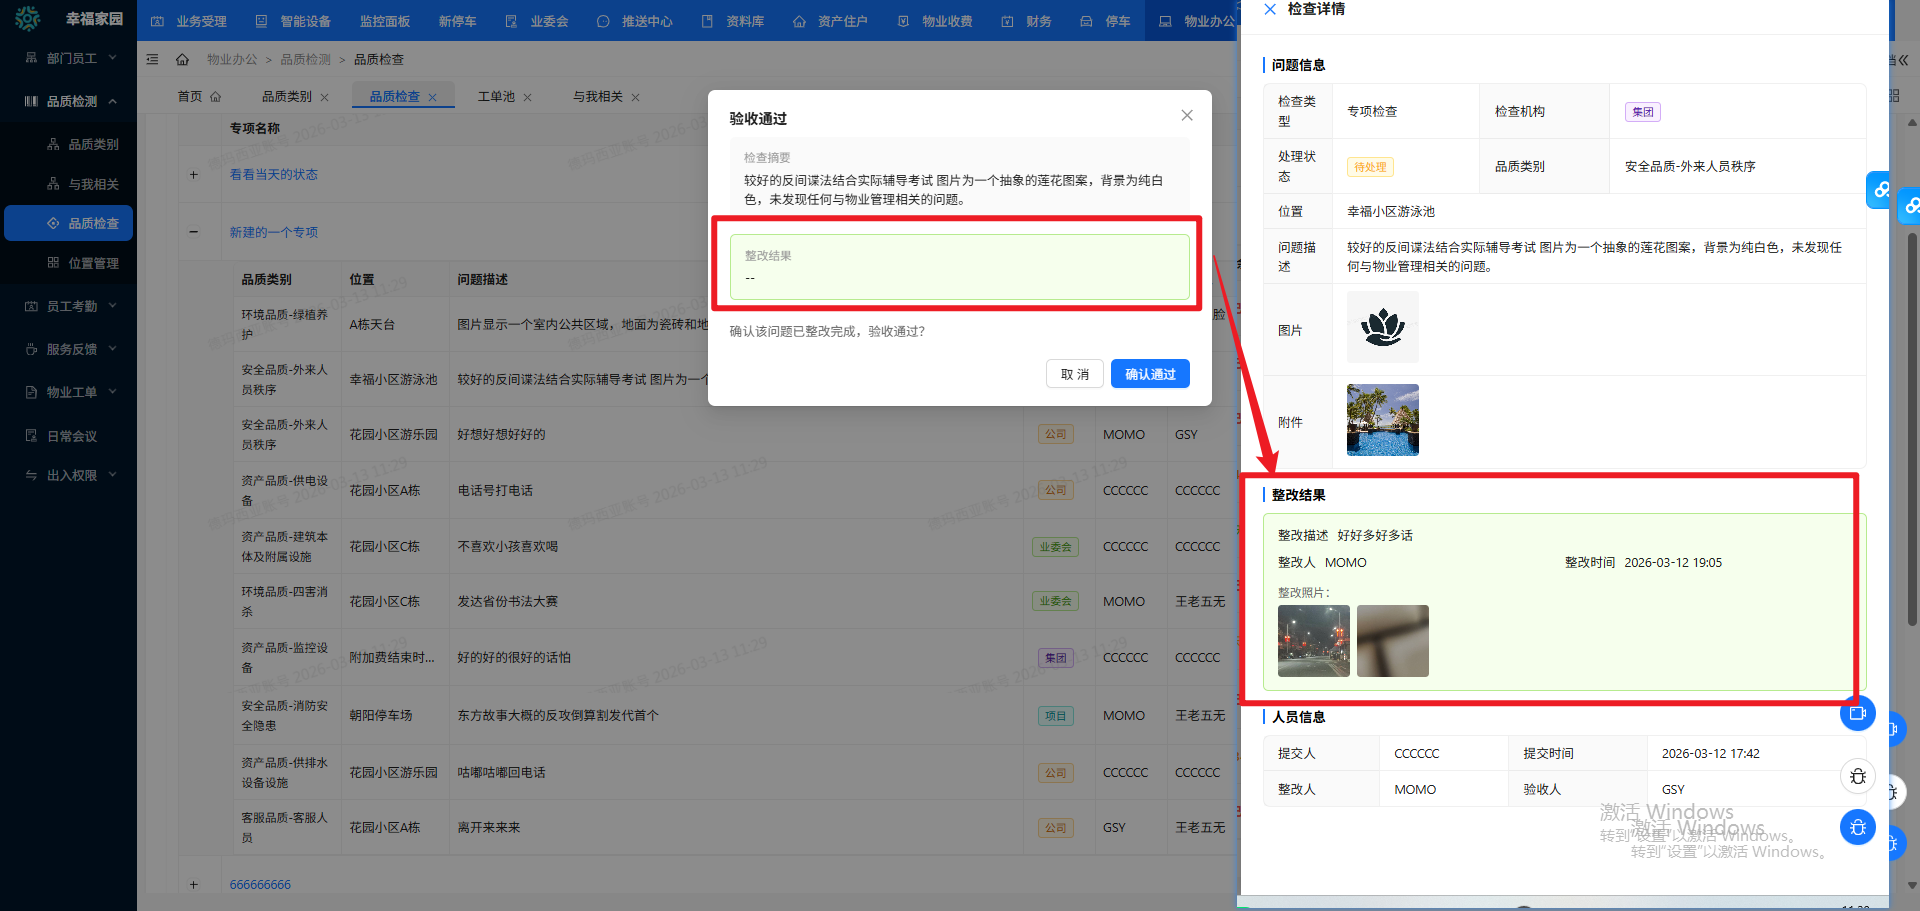
Task: Click the white bug icon floating button
Action: pyautogui.click(x=1857, y=776)
